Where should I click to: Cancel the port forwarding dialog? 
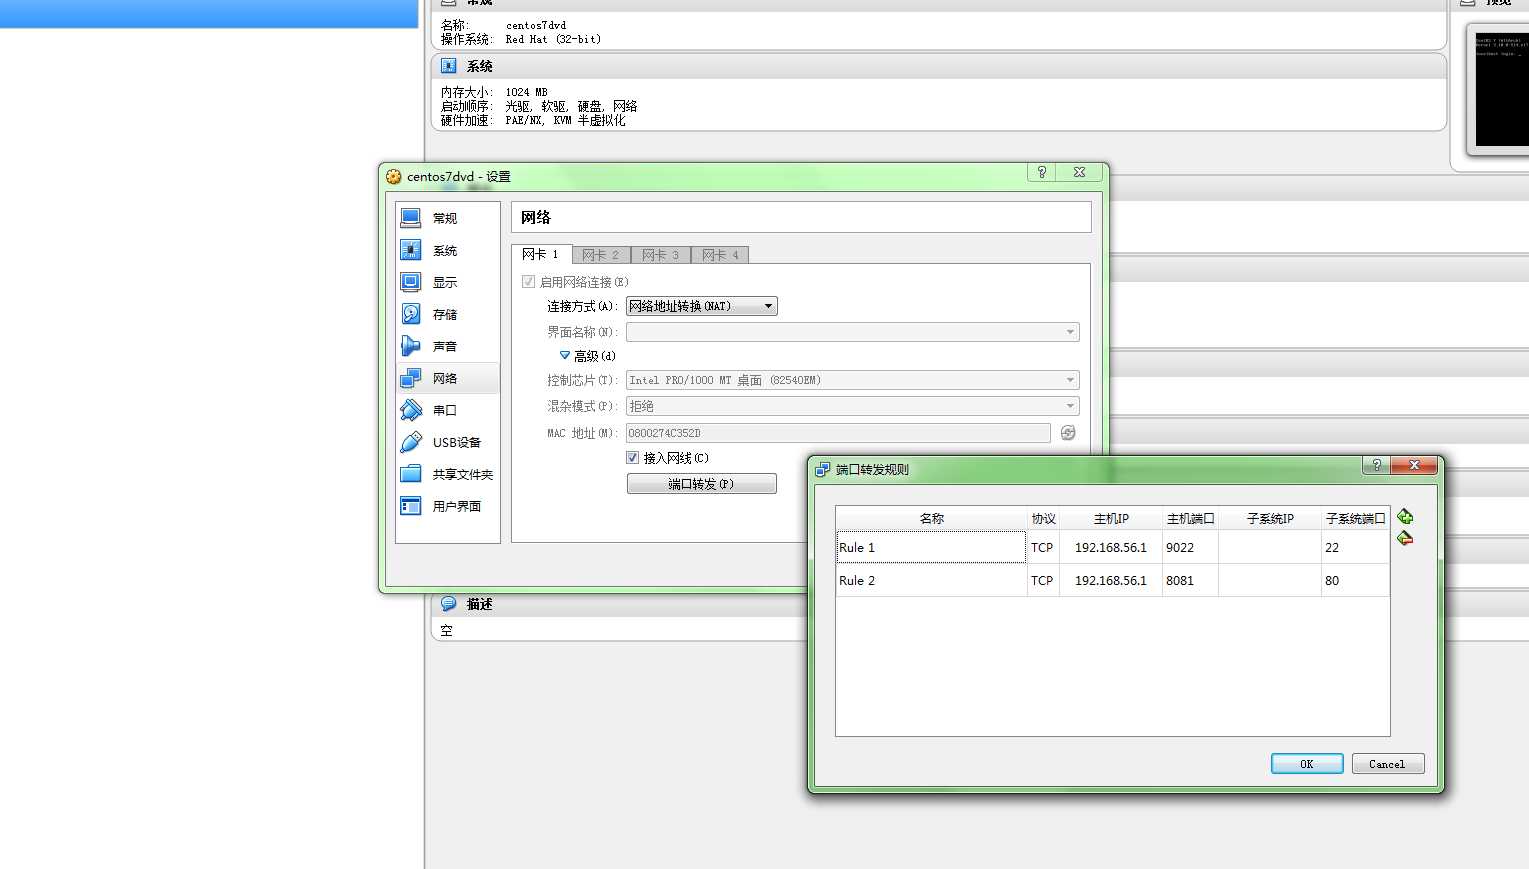point(1387,764)
